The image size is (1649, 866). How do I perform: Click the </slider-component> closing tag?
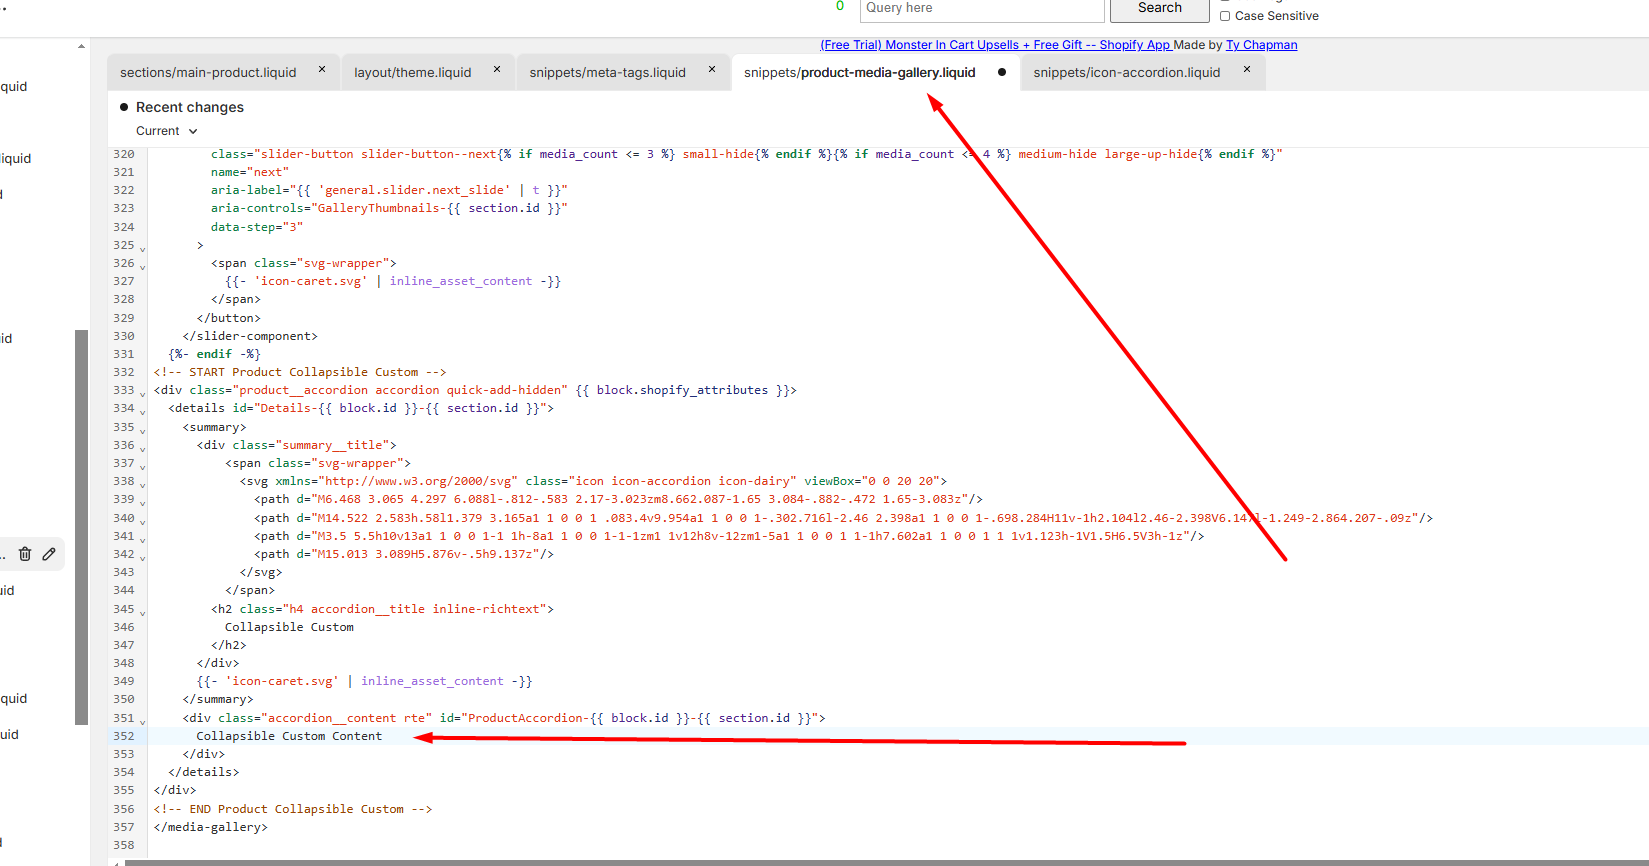pos(250,336)
